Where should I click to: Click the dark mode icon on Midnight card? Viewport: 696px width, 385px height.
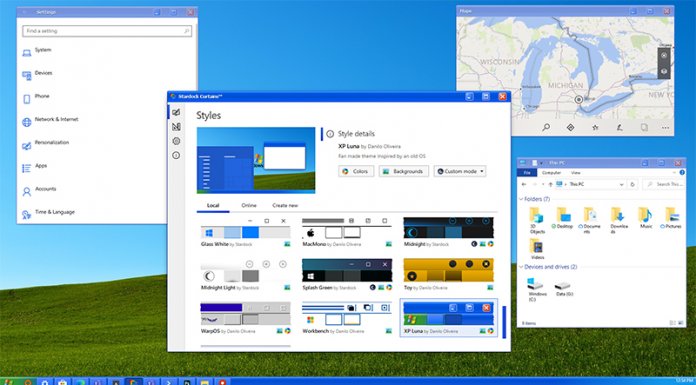pos(474,244)
